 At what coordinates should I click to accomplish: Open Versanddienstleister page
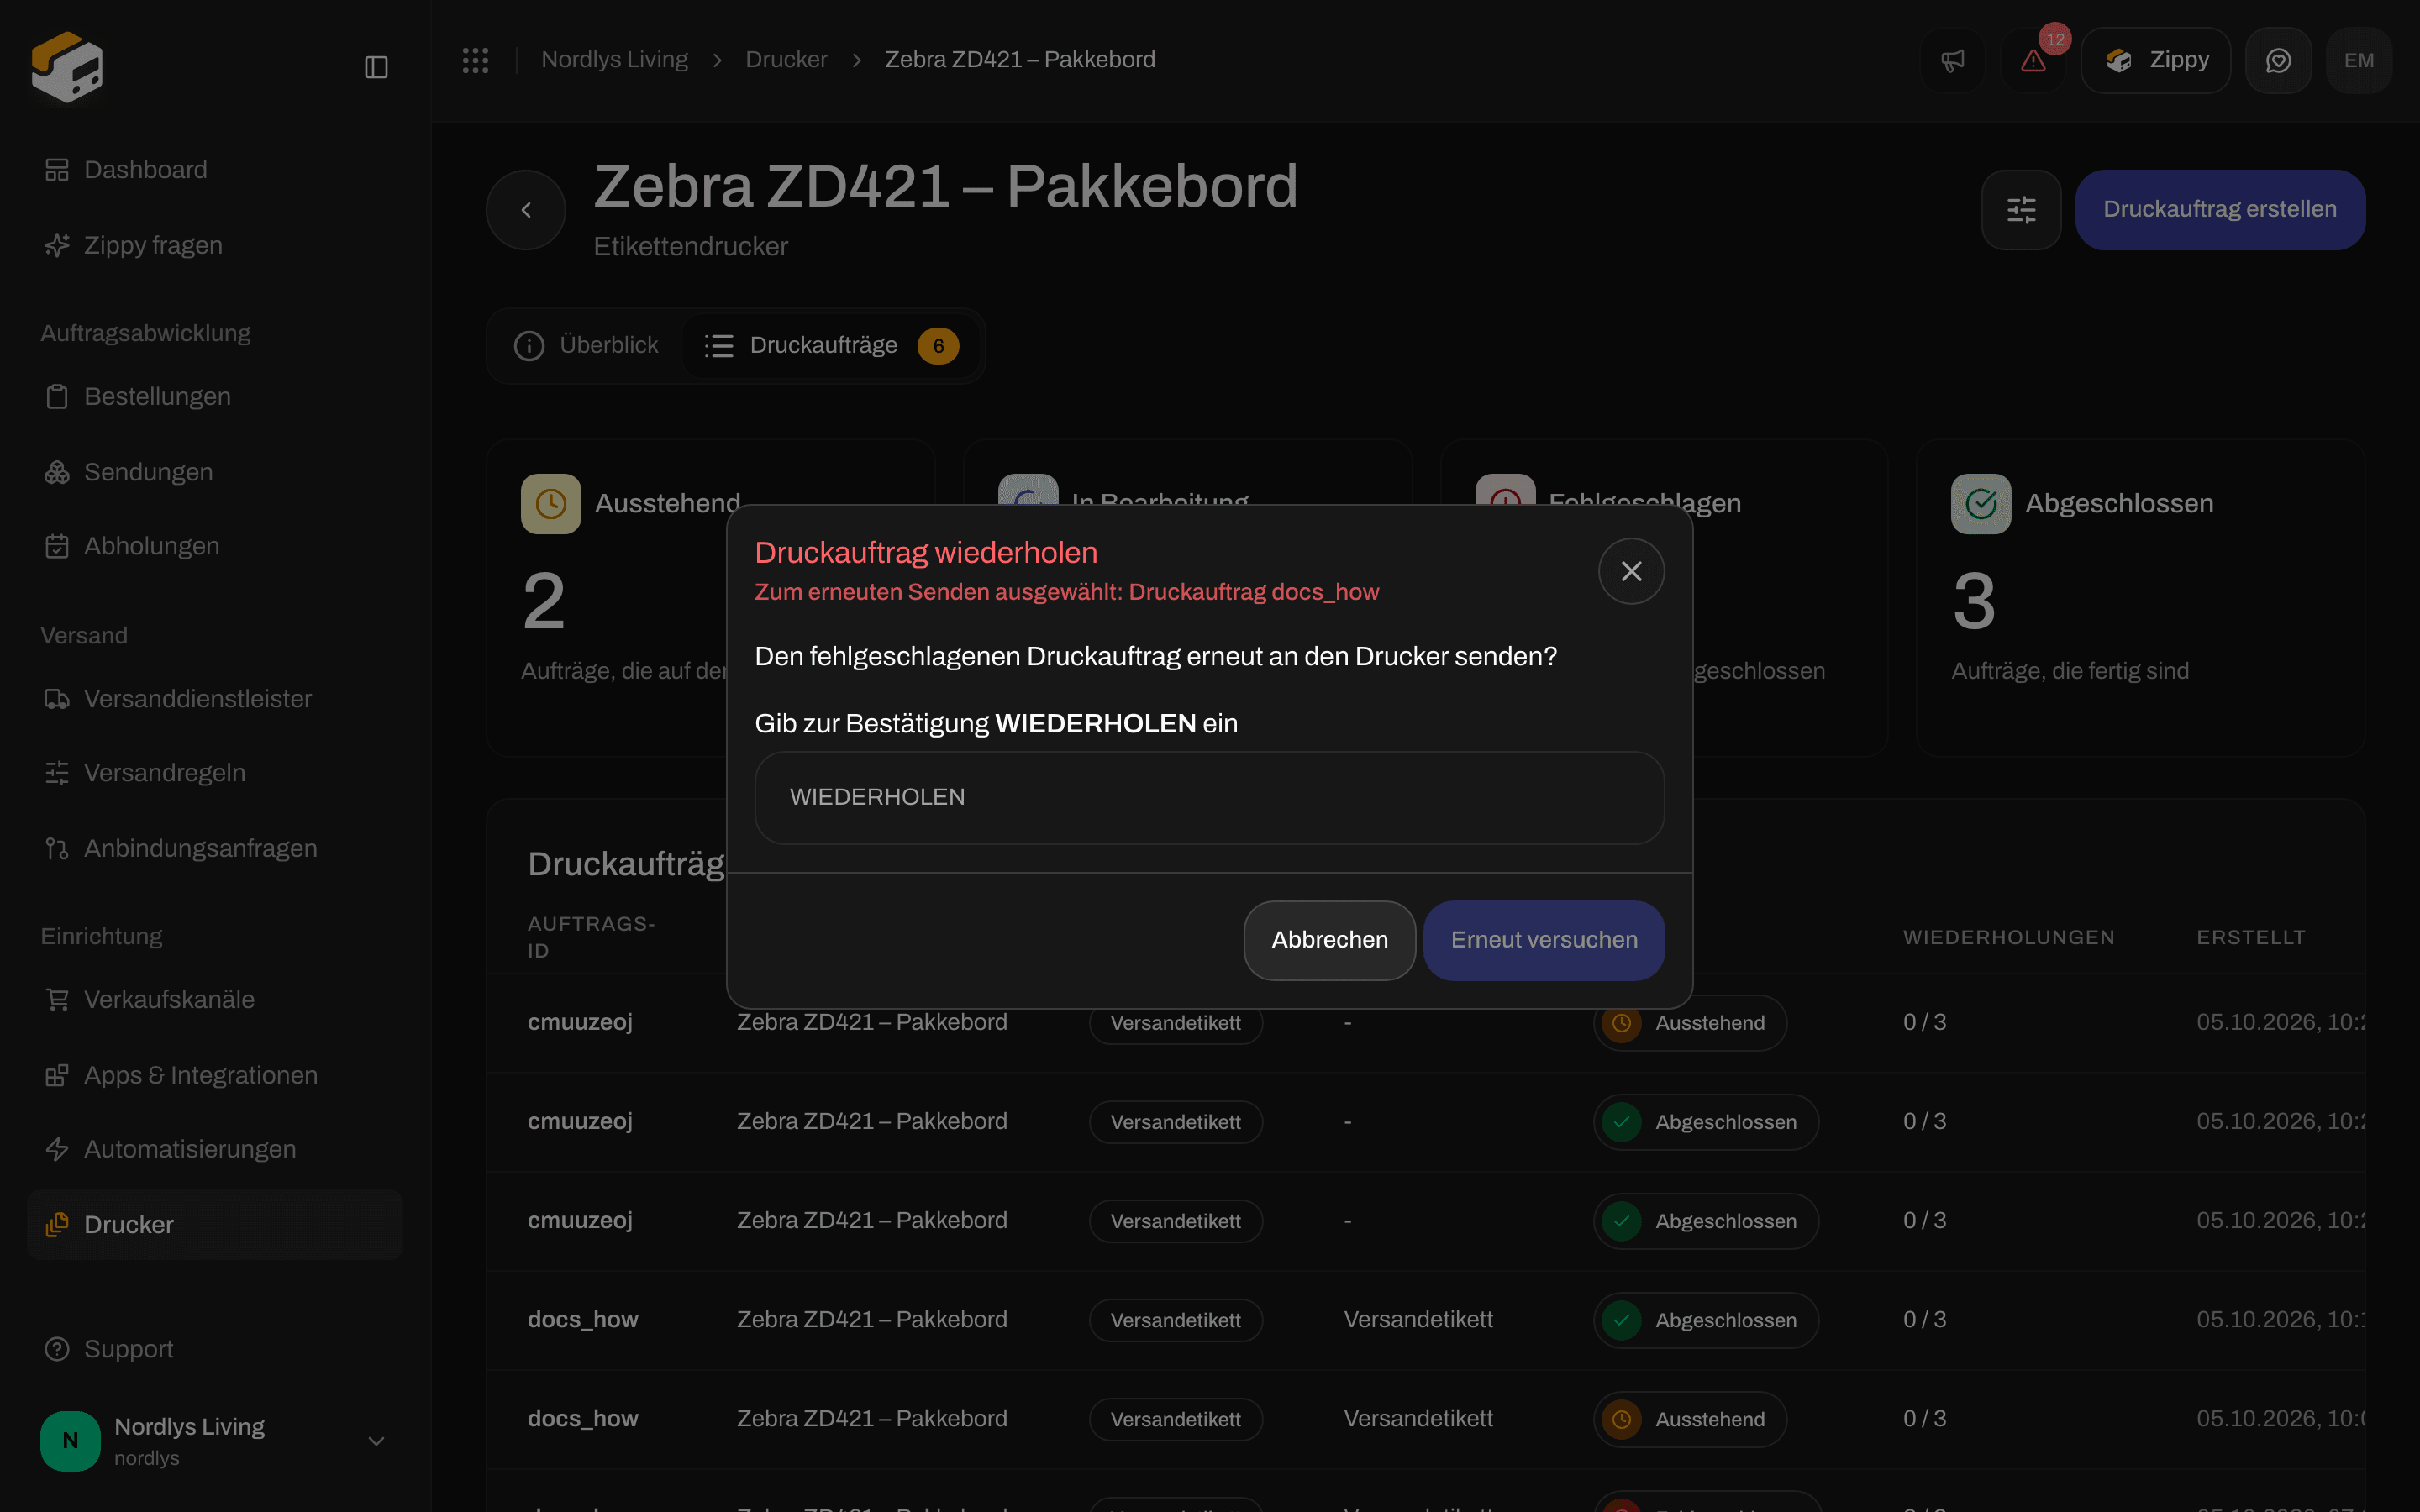[x=215, y=698]
